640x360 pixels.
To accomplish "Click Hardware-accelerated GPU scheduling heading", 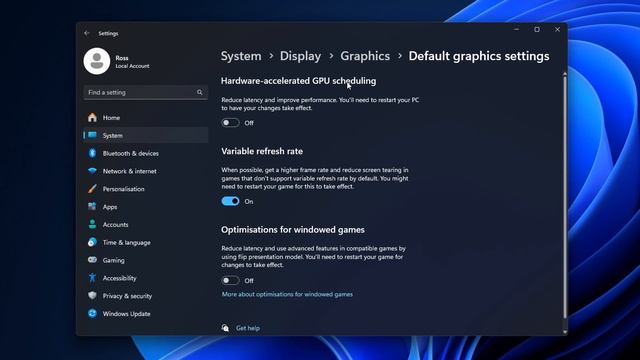I will pos(298,81).
